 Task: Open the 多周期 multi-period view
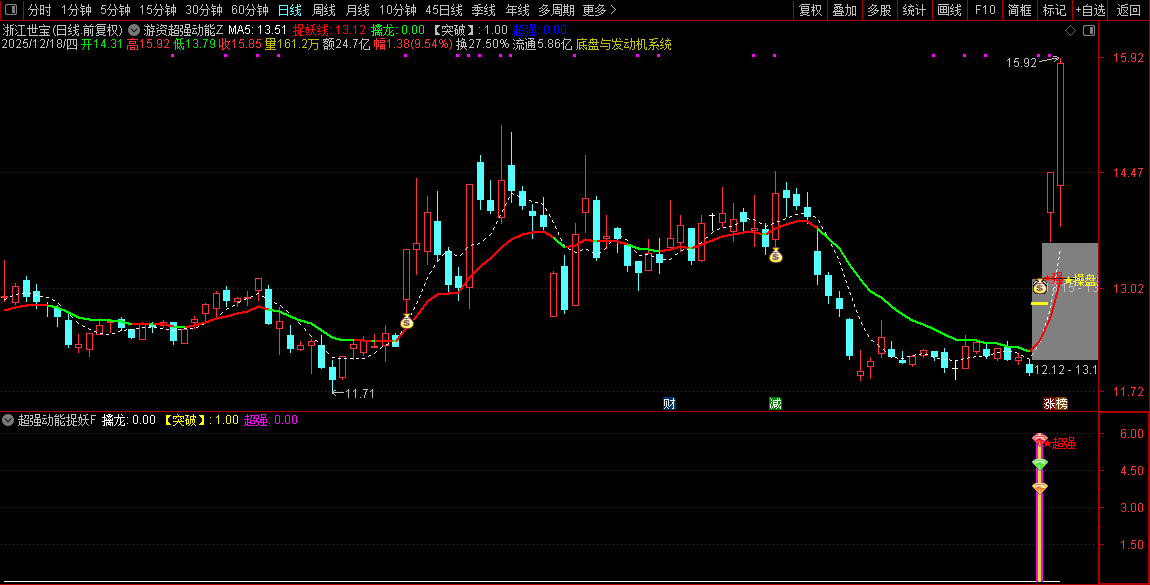click(556, 10)
